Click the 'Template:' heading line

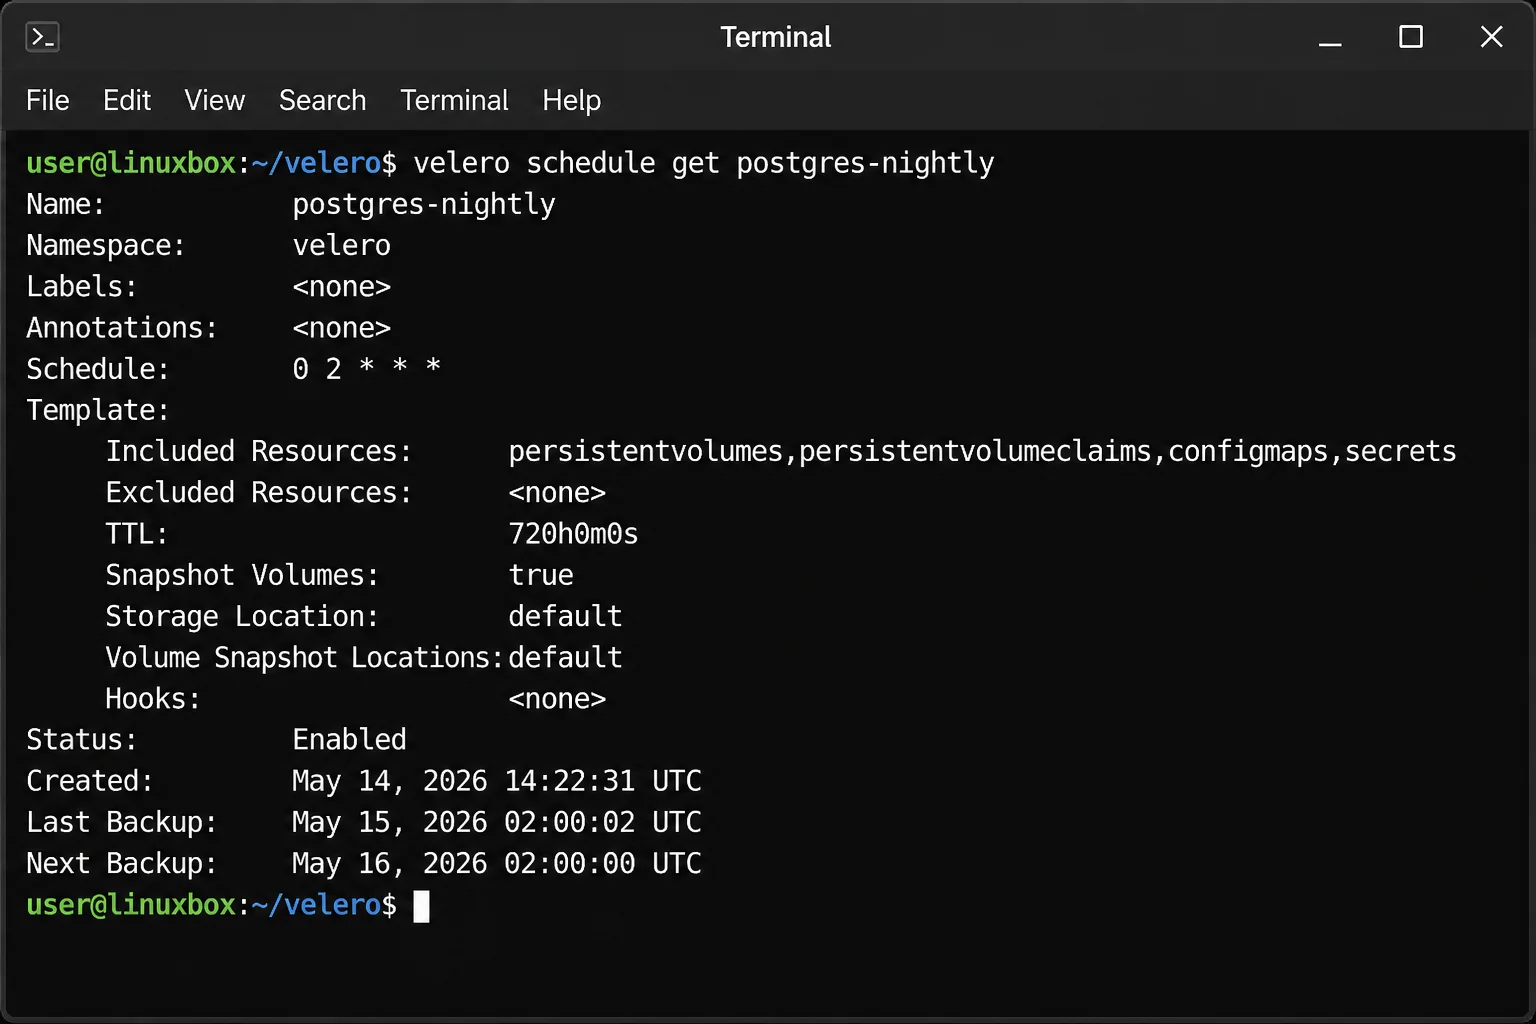click(98, 410)
